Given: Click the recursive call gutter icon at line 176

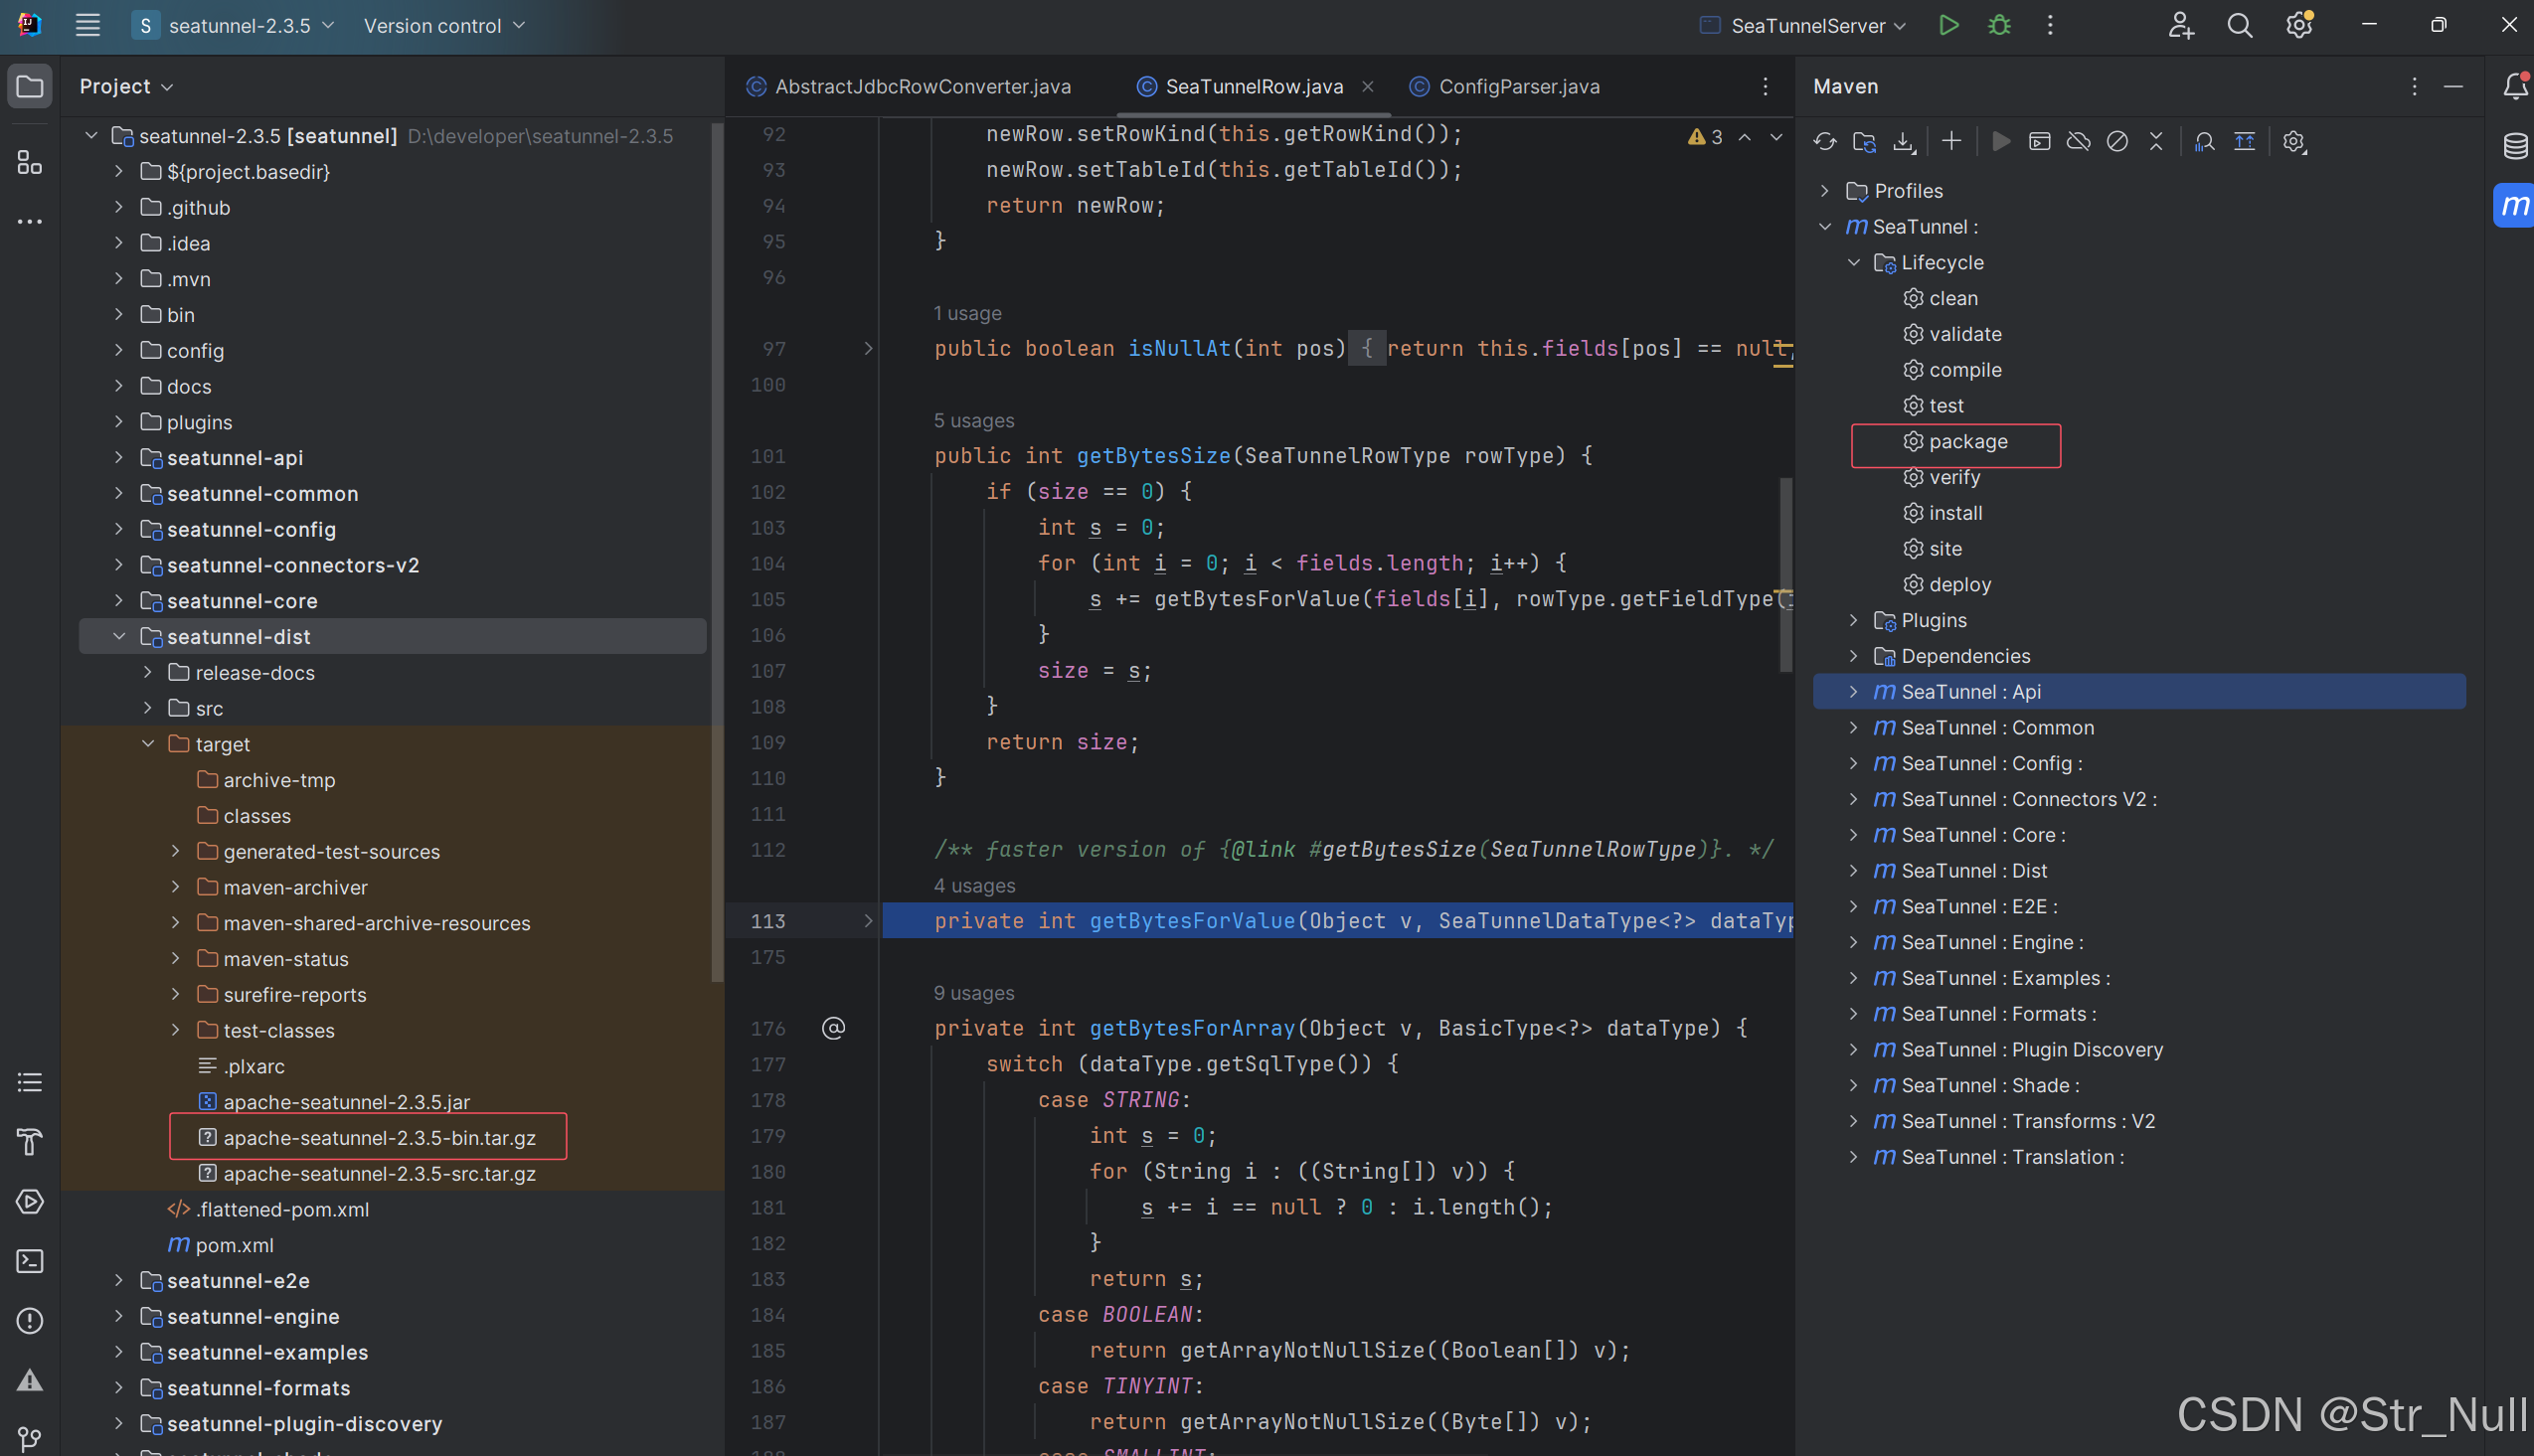Looking at the screenshot, I should pos(833,1028).
